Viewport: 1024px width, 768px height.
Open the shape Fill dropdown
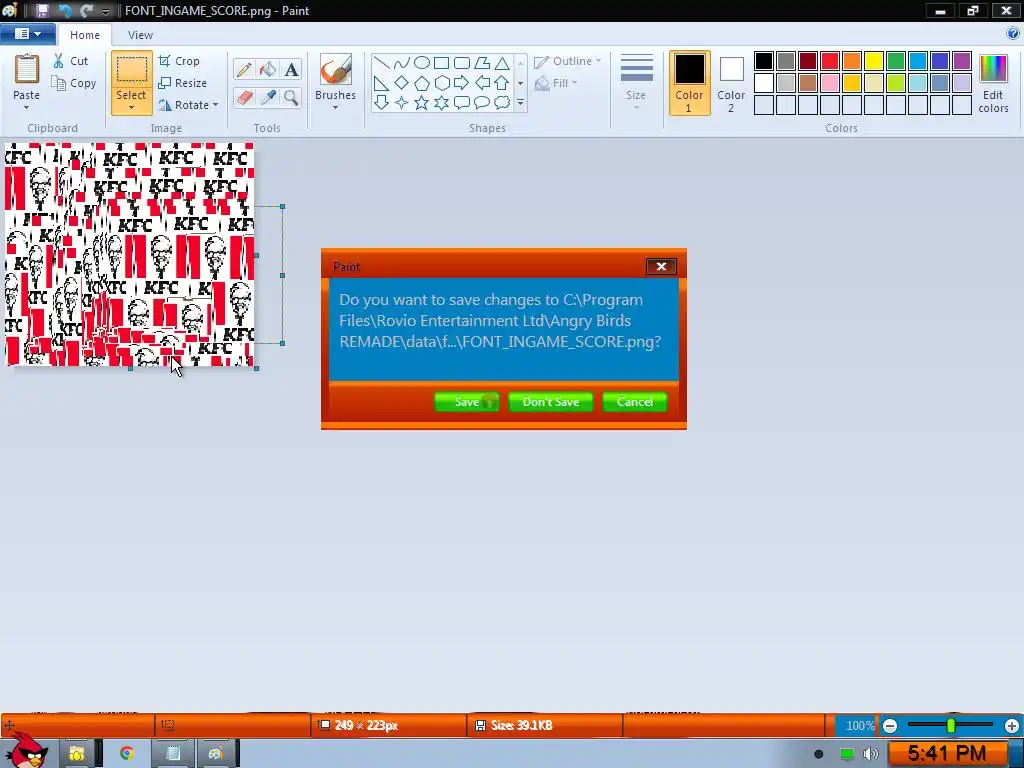[x=556, y=83]
